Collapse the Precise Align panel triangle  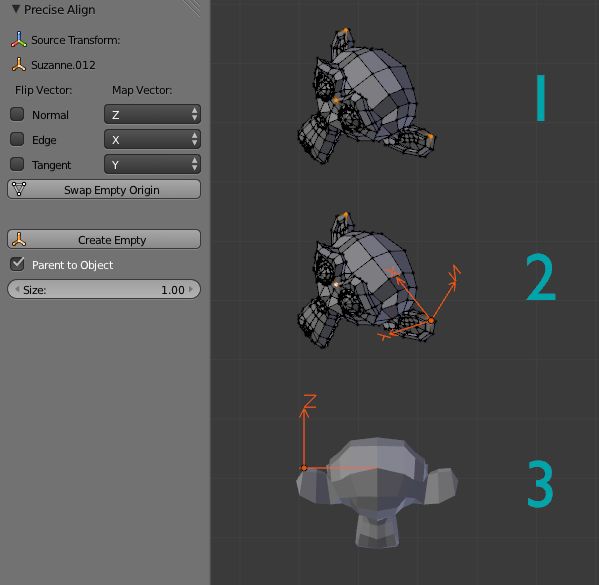16,9
